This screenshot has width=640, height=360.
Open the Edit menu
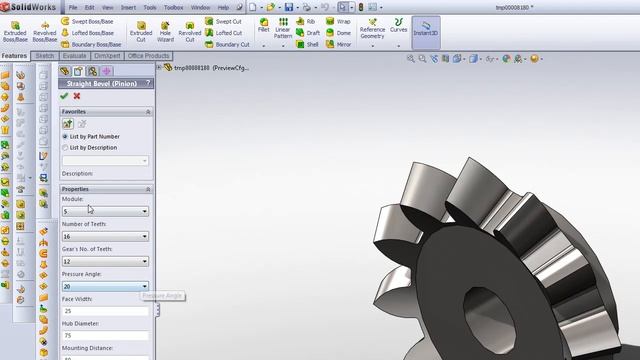[x=89, y=7]
